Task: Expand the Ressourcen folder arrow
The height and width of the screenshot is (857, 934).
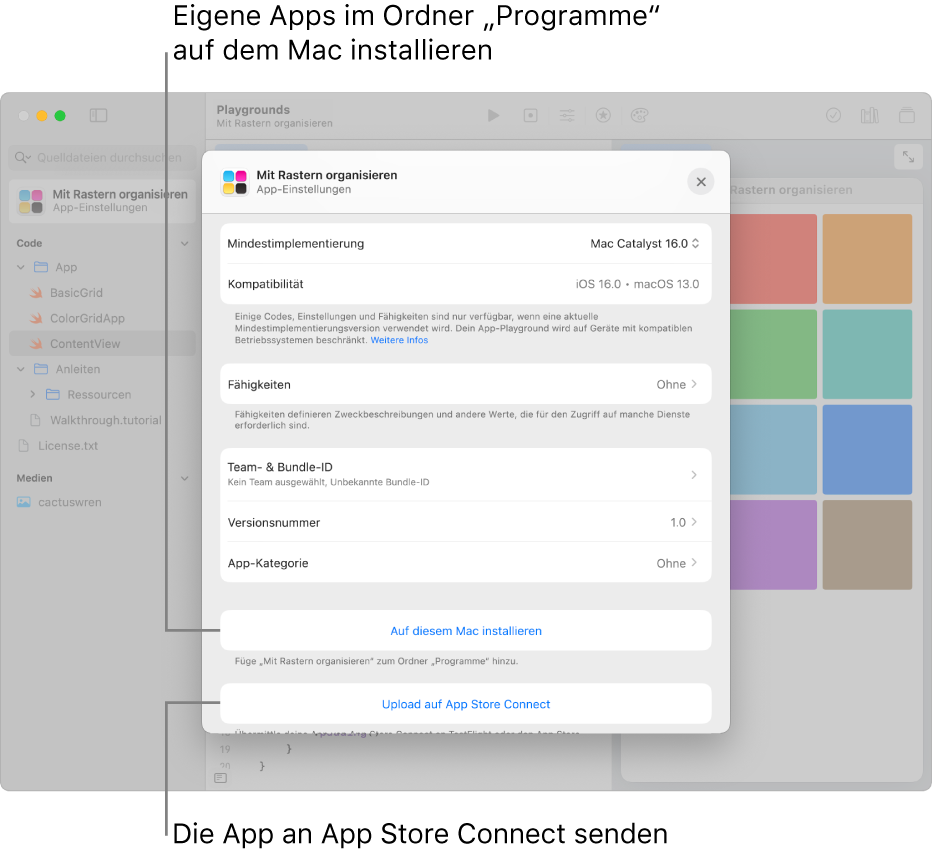Action: [33, 394]
